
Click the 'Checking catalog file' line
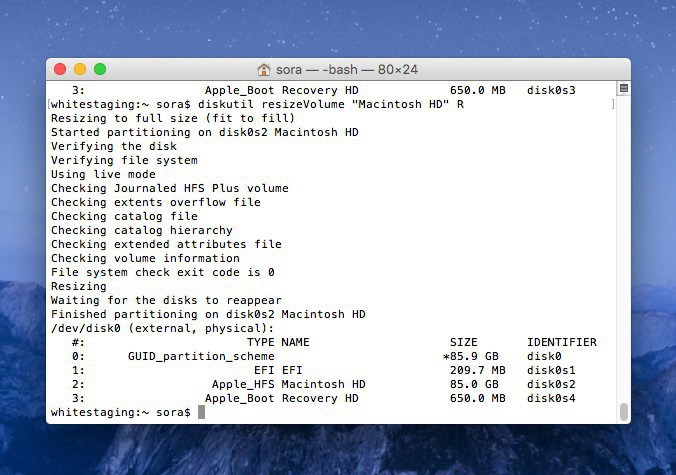point(124,216)
